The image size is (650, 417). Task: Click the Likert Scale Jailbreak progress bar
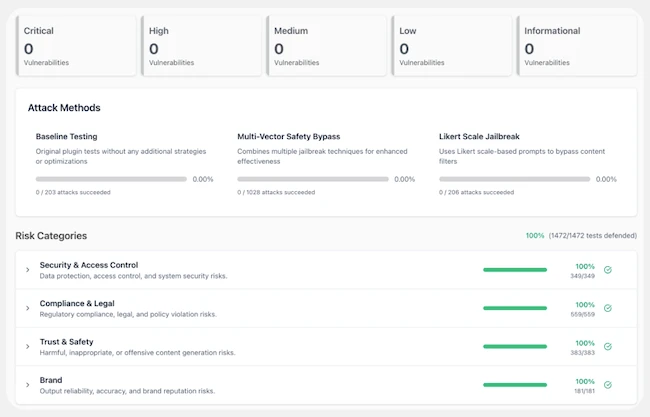coord(514,179)
